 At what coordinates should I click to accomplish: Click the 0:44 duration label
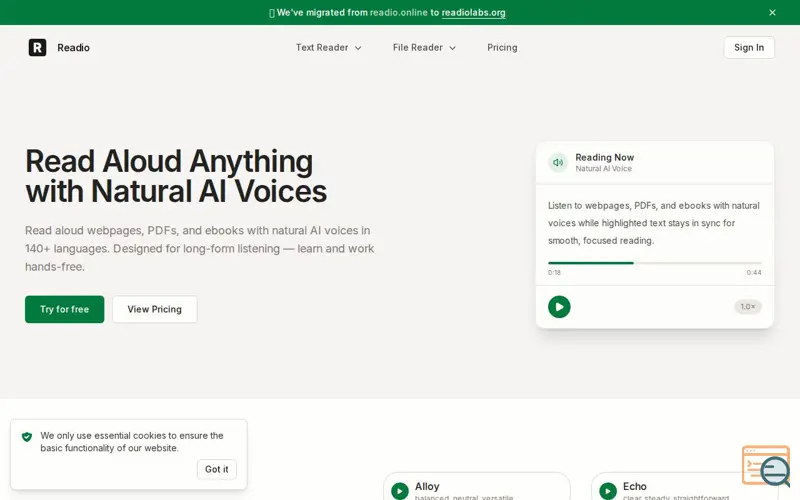coord(754,272)
